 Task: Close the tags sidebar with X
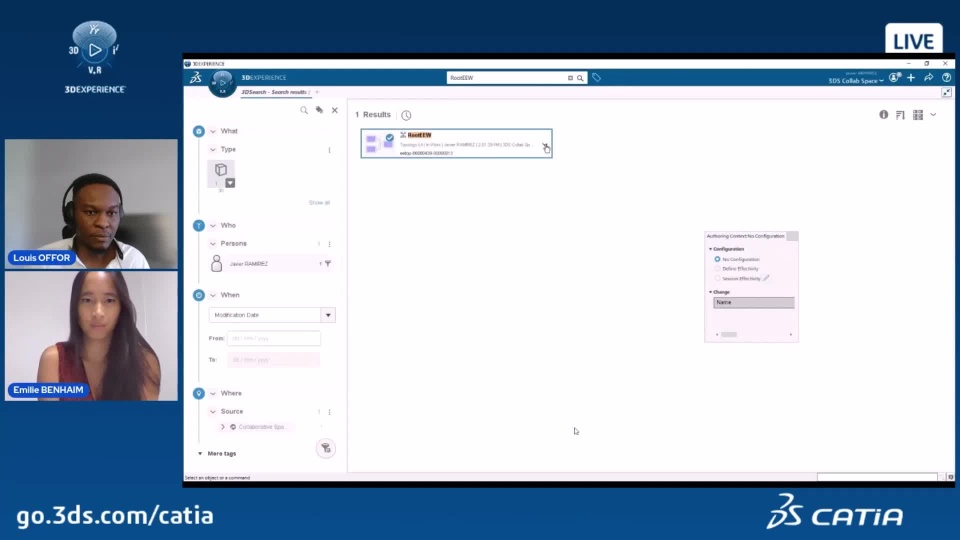[335, 110]
